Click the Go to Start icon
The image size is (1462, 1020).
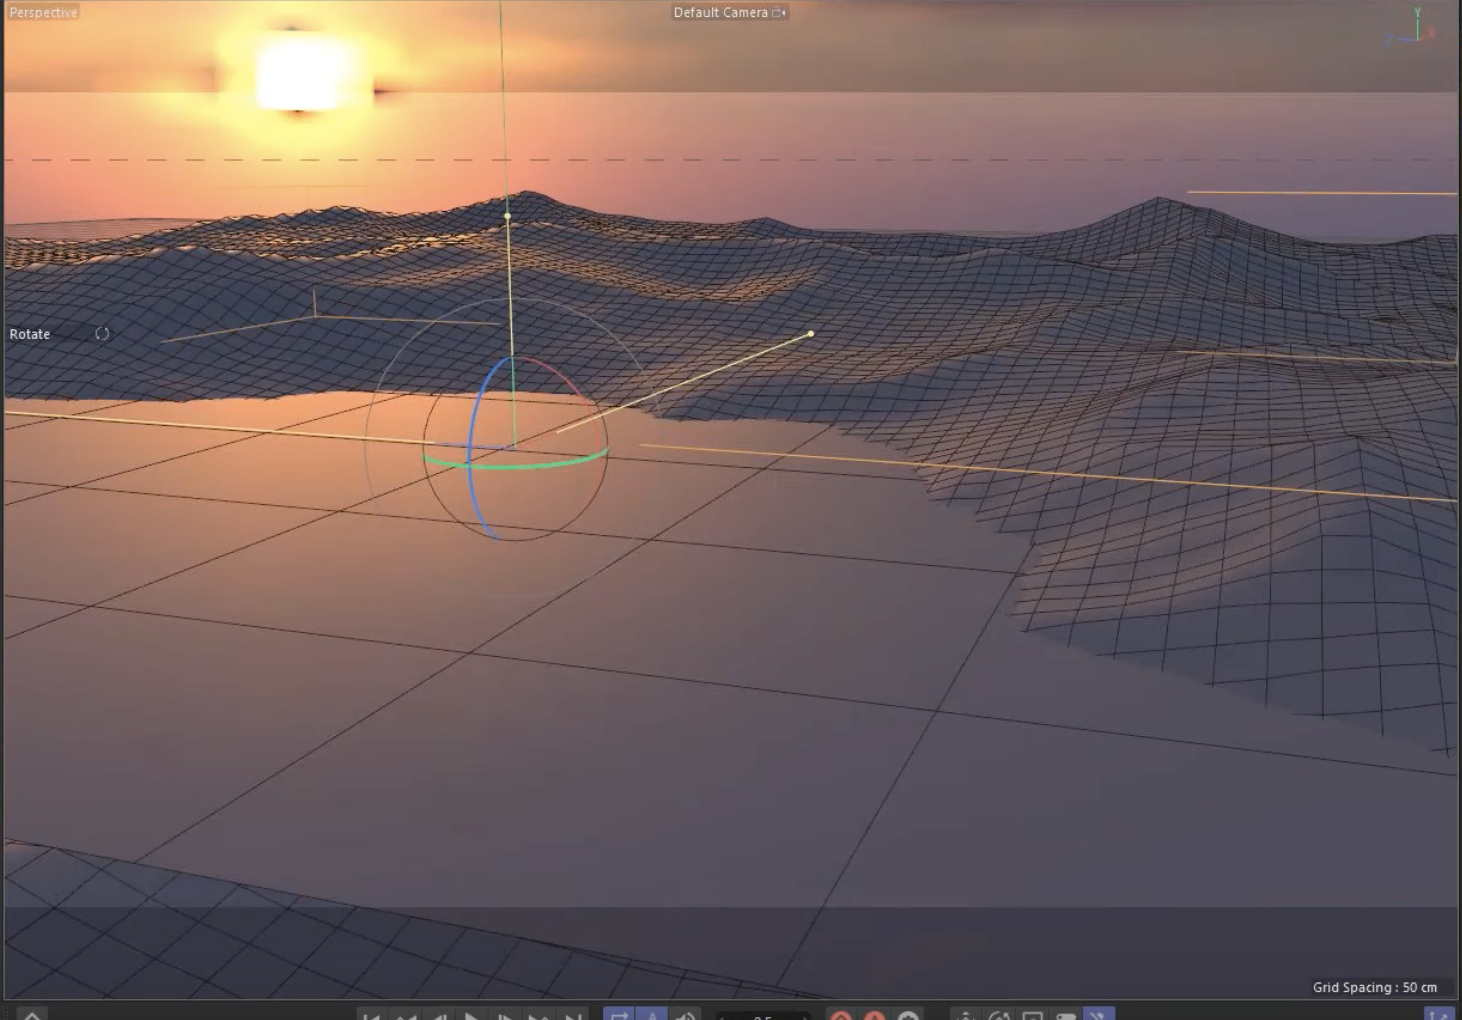375,1015
